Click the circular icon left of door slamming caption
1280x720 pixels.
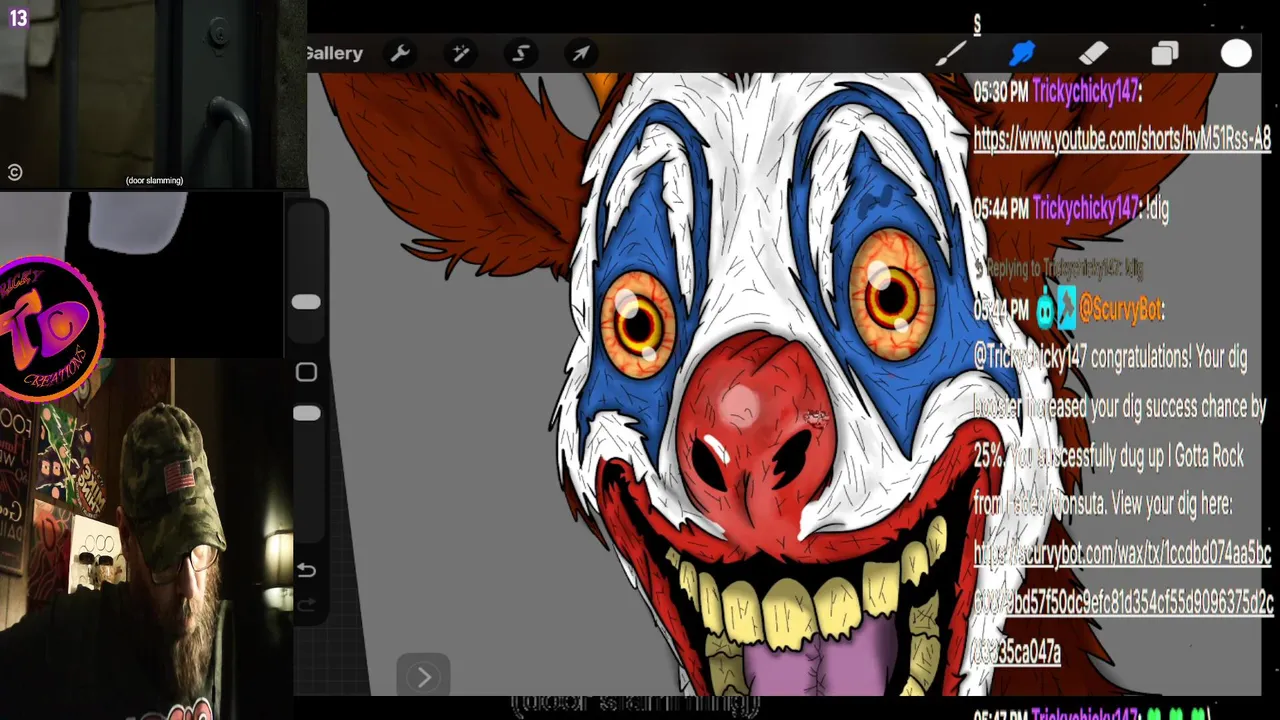(x=14, y=173)
